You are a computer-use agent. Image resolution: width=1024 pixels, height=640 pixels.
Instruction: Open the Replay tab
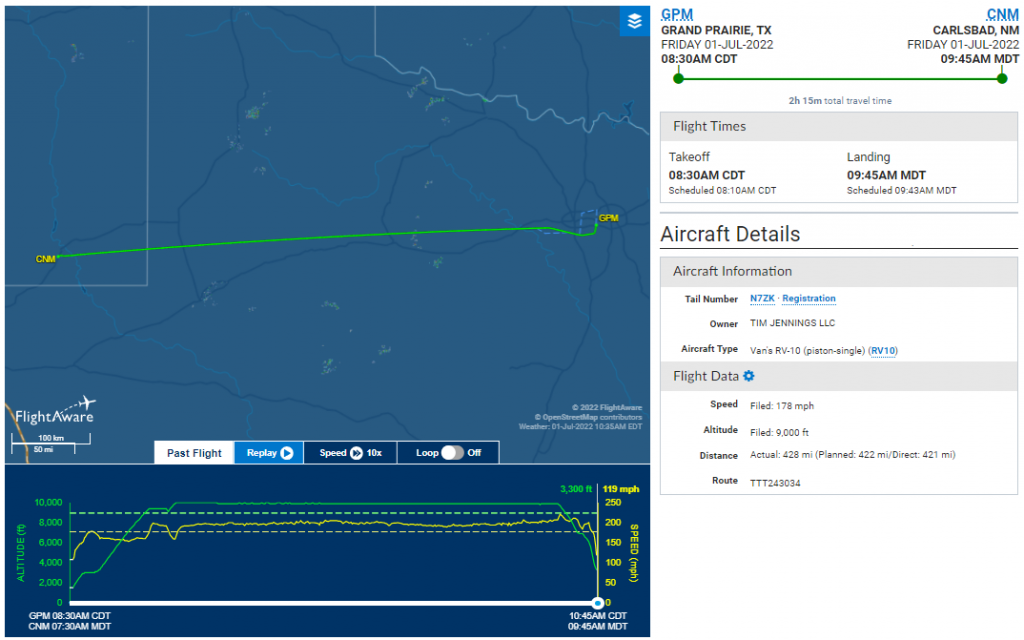268,453
